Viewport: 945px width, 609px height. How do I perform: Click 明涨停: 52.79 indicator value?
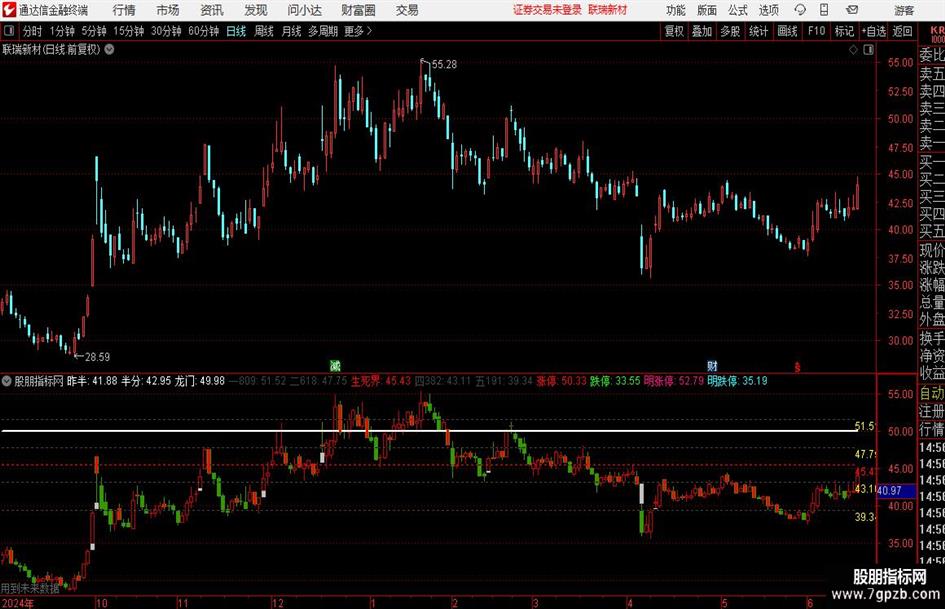point(674,381)
